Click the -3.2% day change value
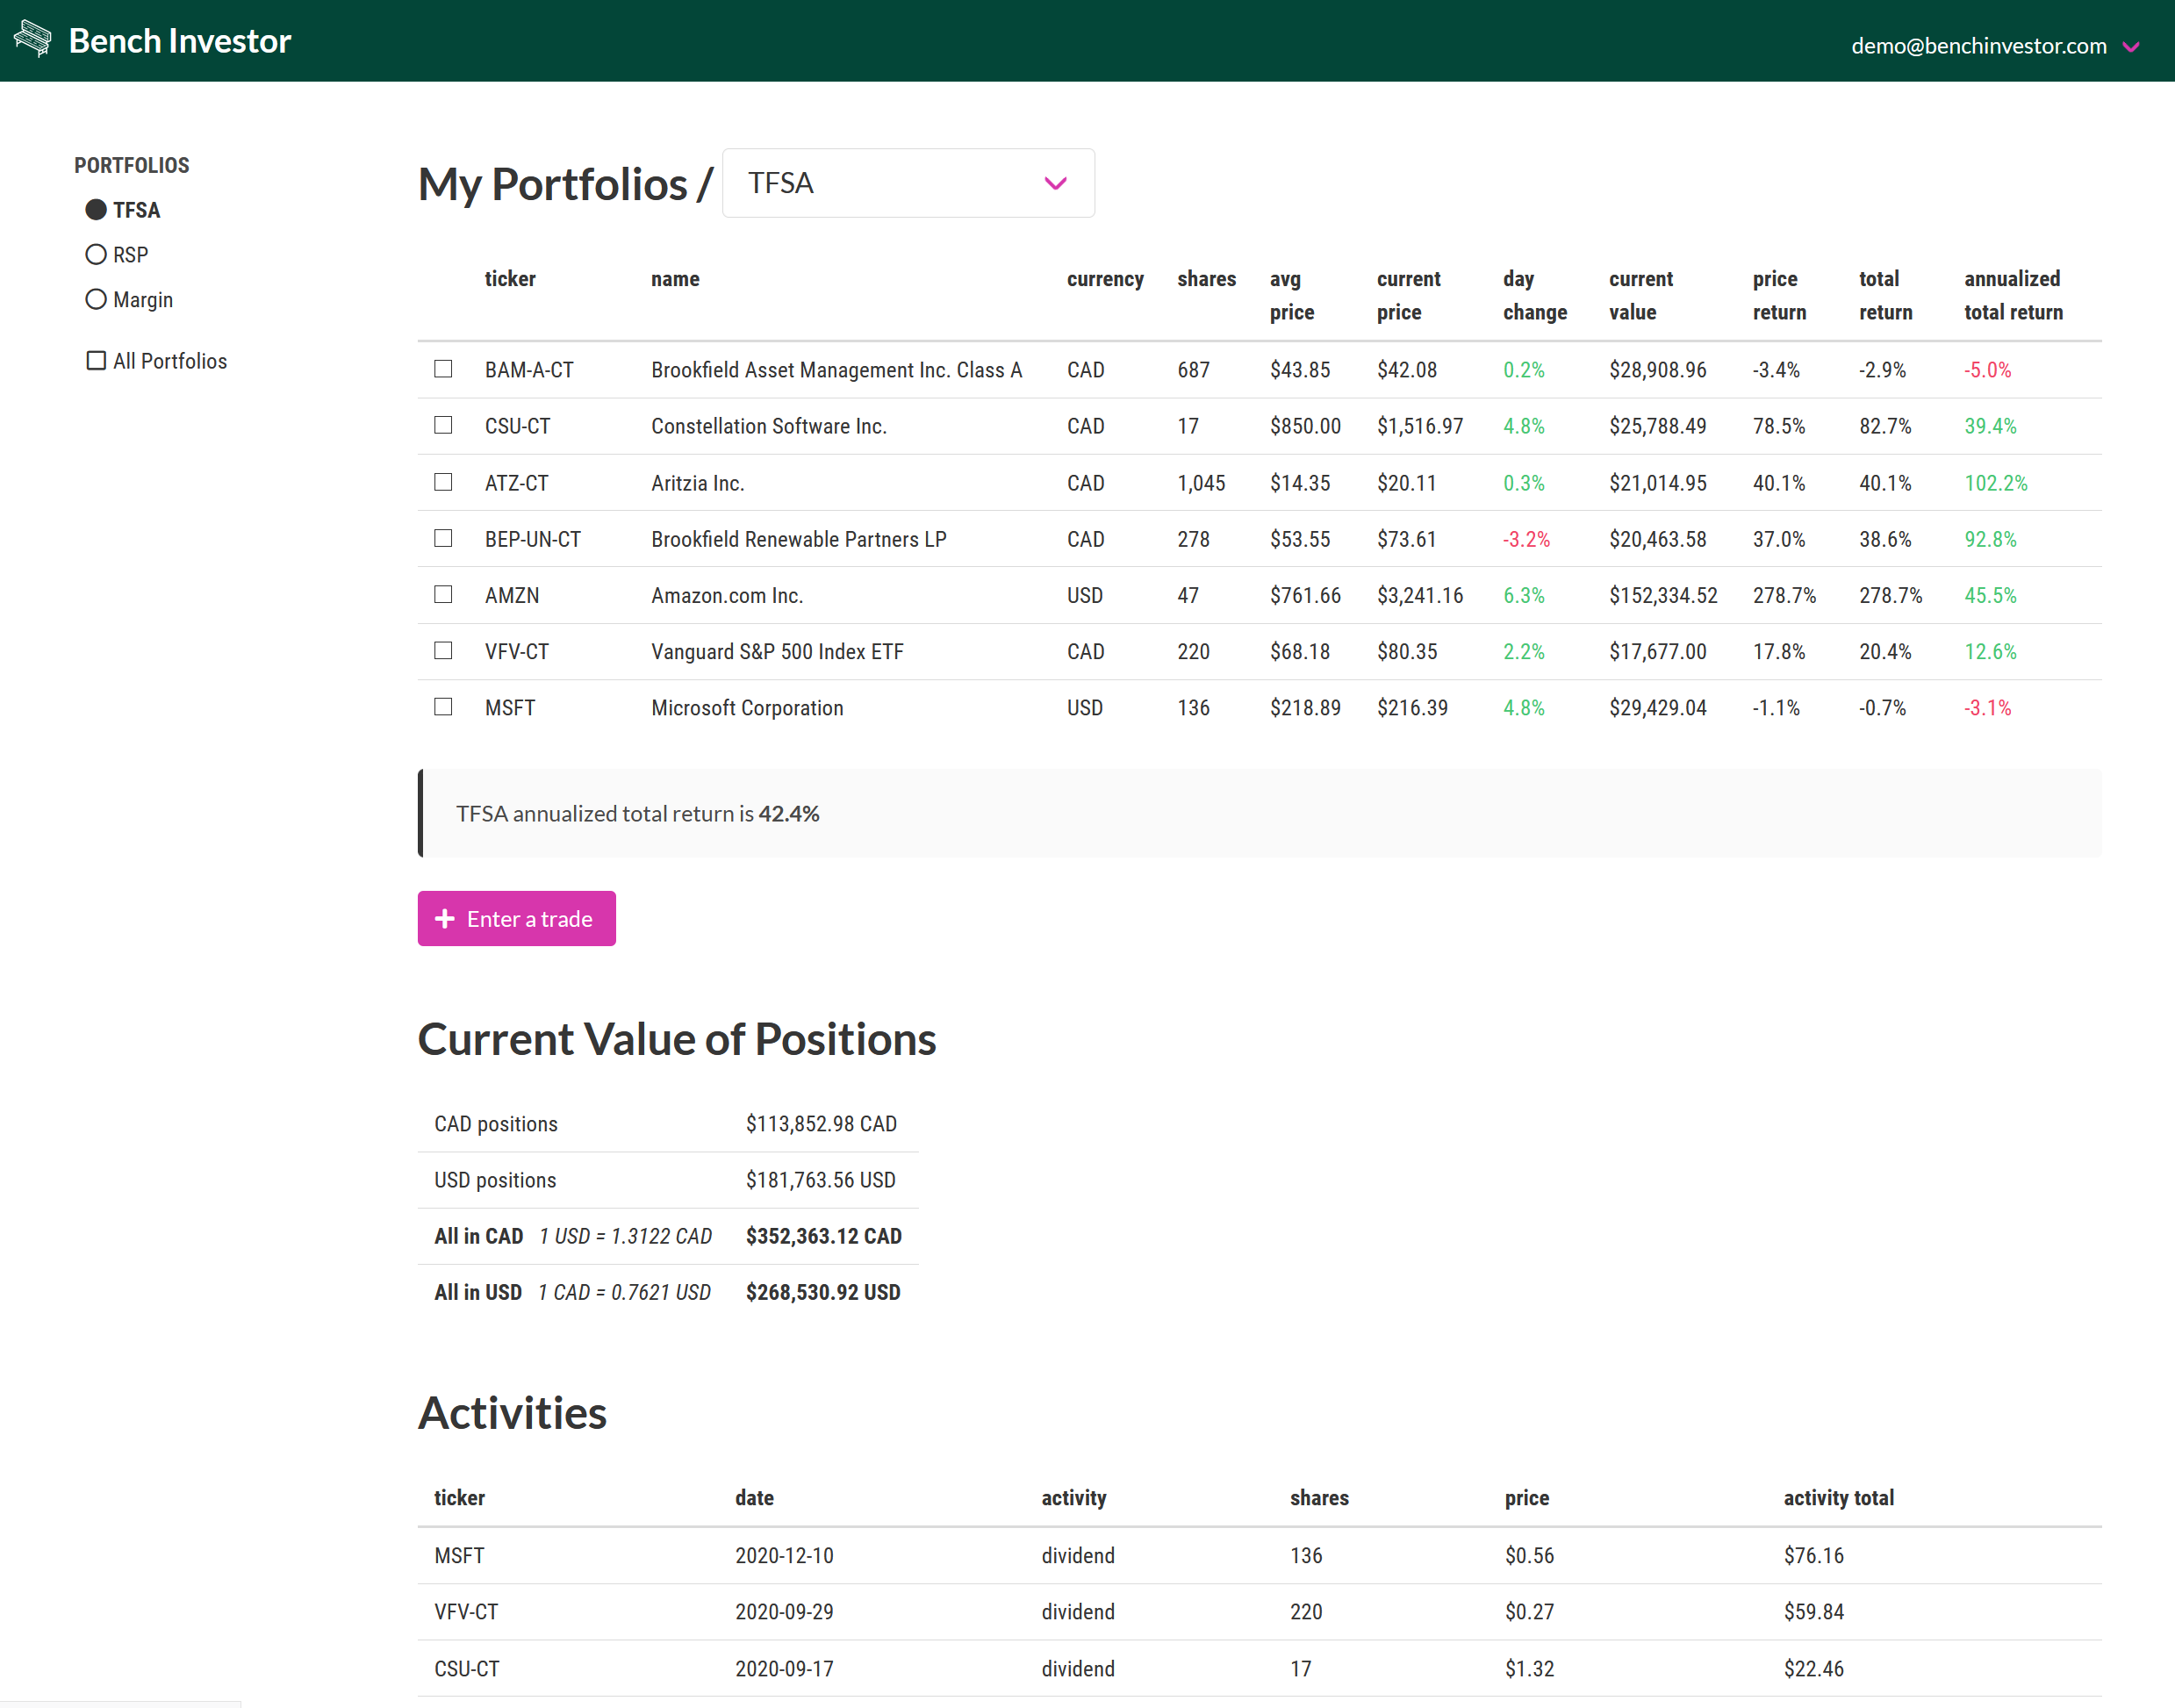Screen dimensions: 2175x1708 [1526, 539]
